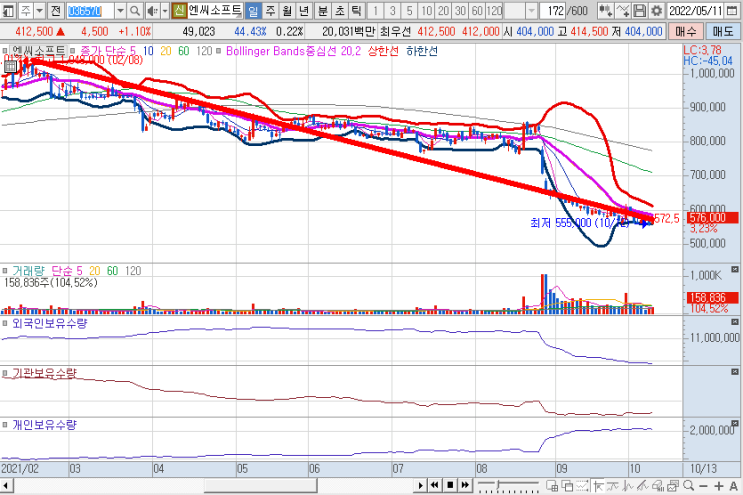Toggle Bollinger Bands legend checkbox

coord(218,50)
